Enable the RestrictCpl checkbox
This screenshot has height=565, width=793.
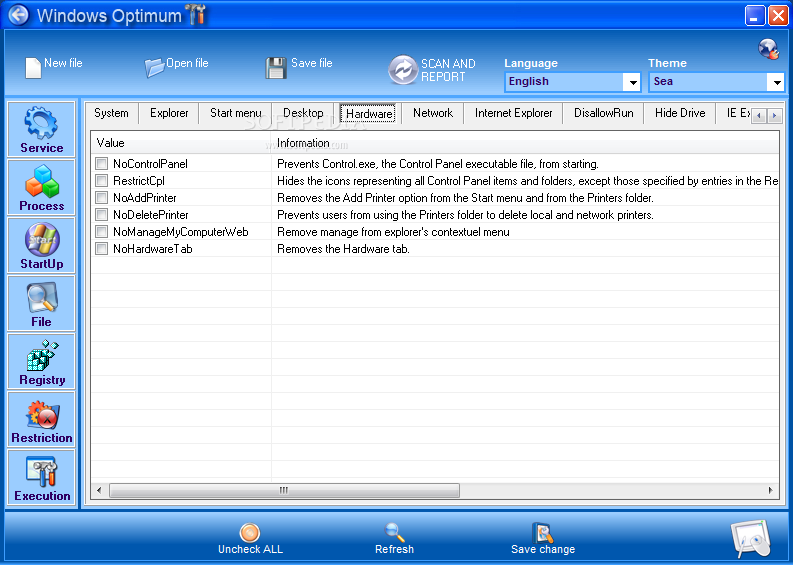pyautogui.click(x=102, y=181)
